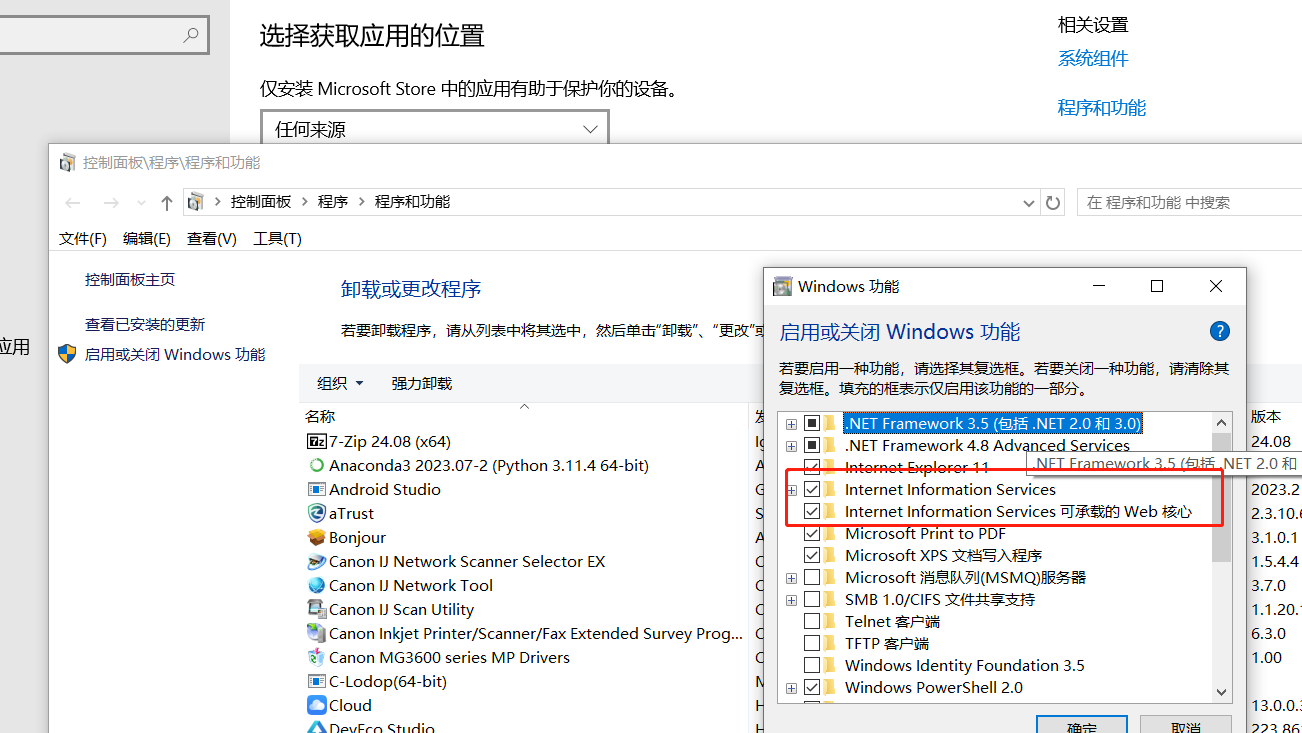
Task: Enable the Telnet 客户端 checkbox
Action: [x=812, y=621]
